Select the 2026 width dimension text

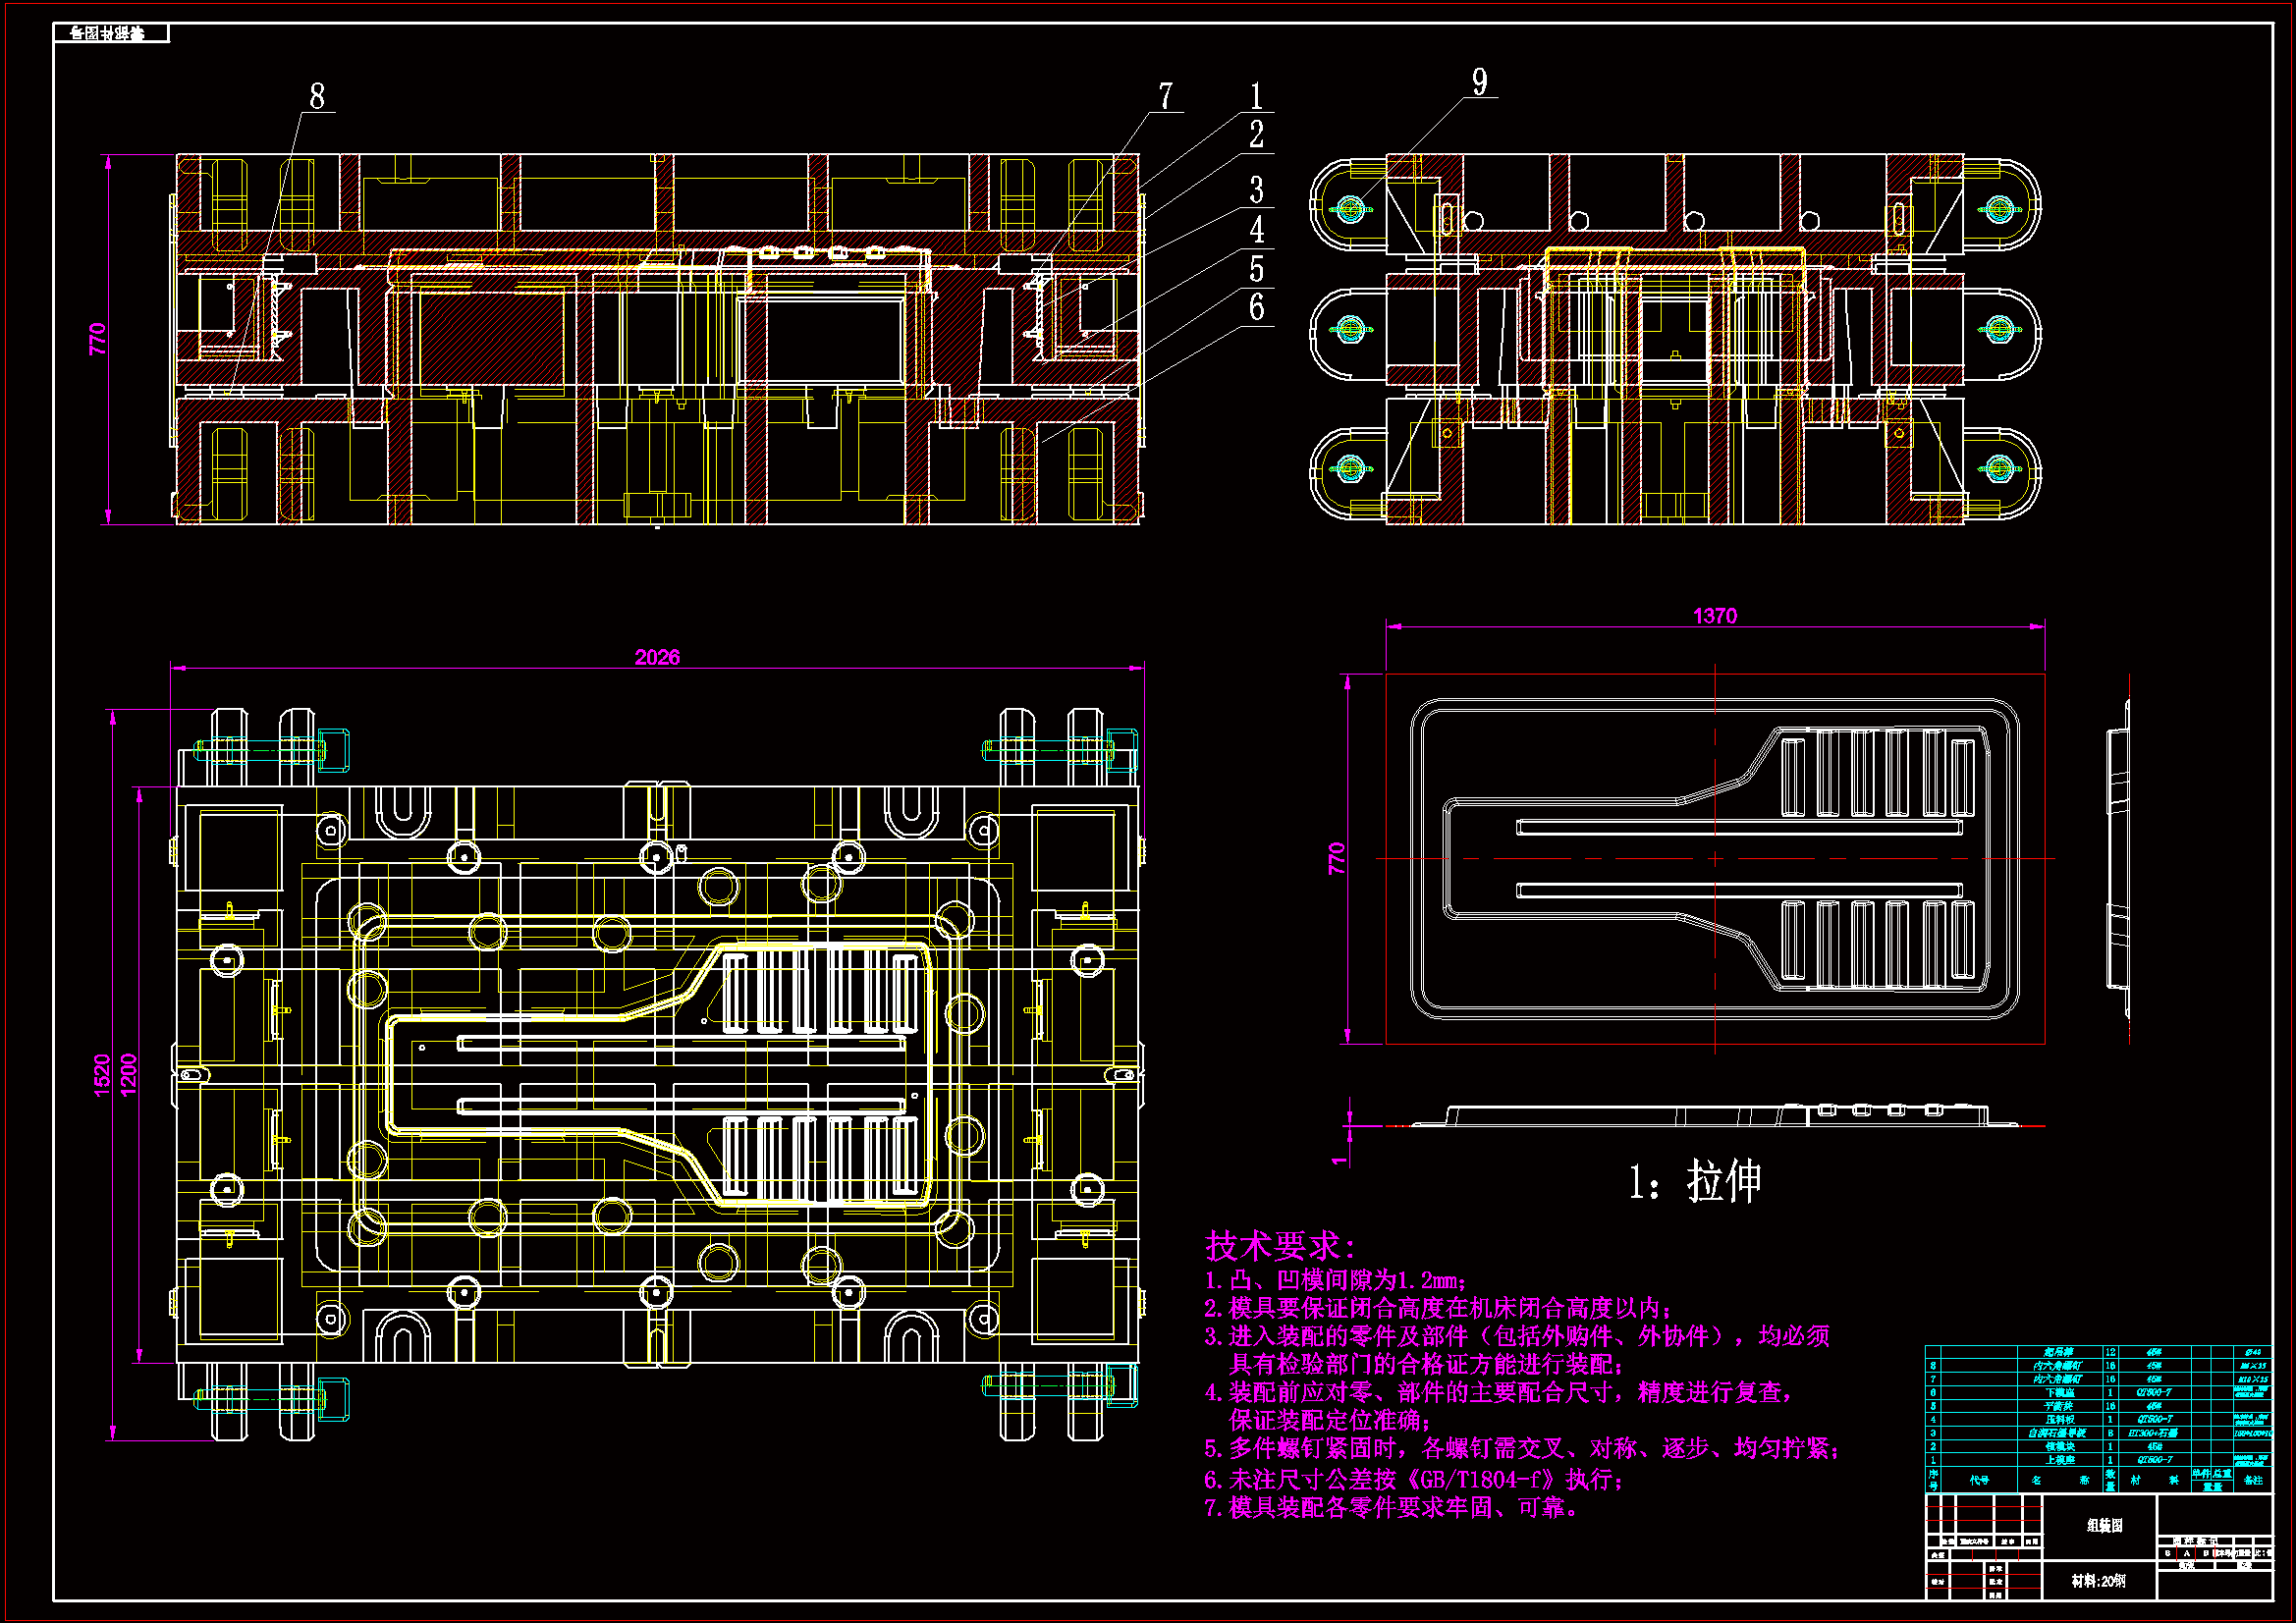(x=657, y=657)
